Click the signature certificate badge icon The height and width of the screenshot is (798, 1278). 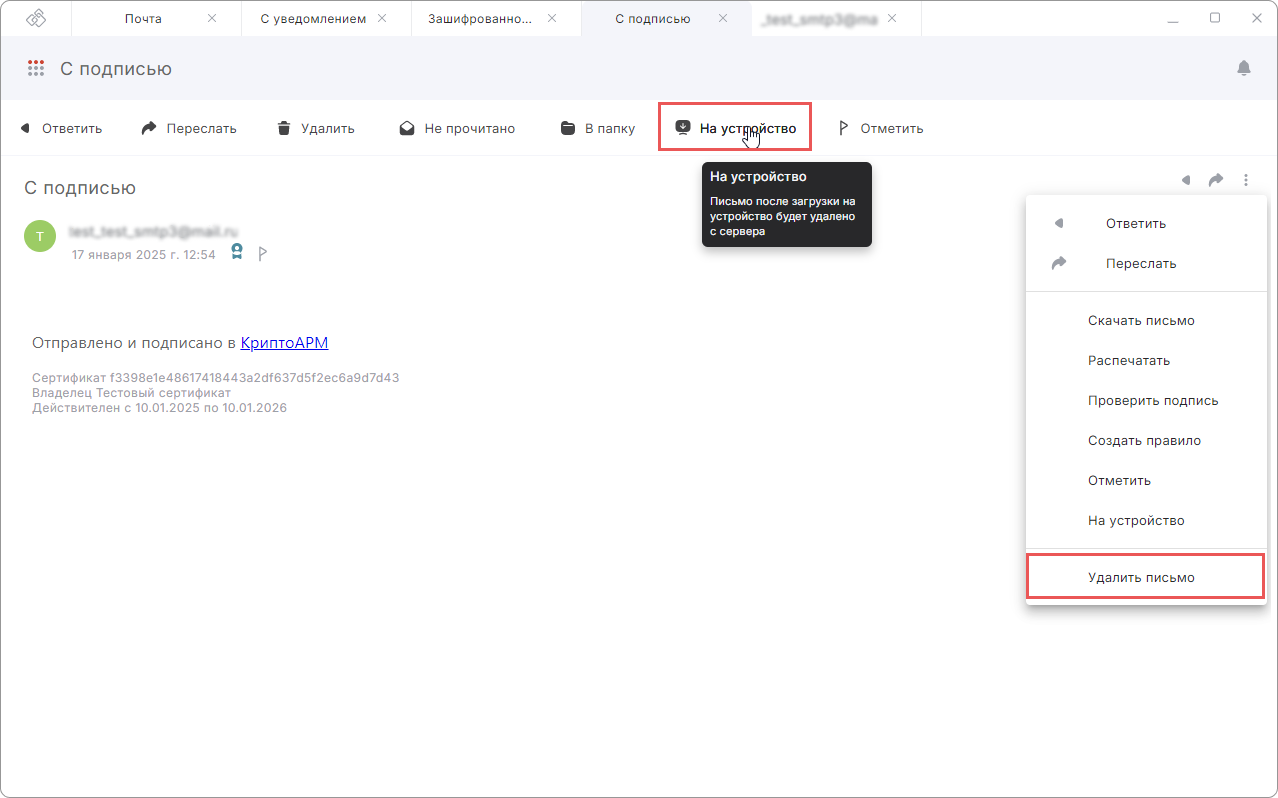click(237, 253)
